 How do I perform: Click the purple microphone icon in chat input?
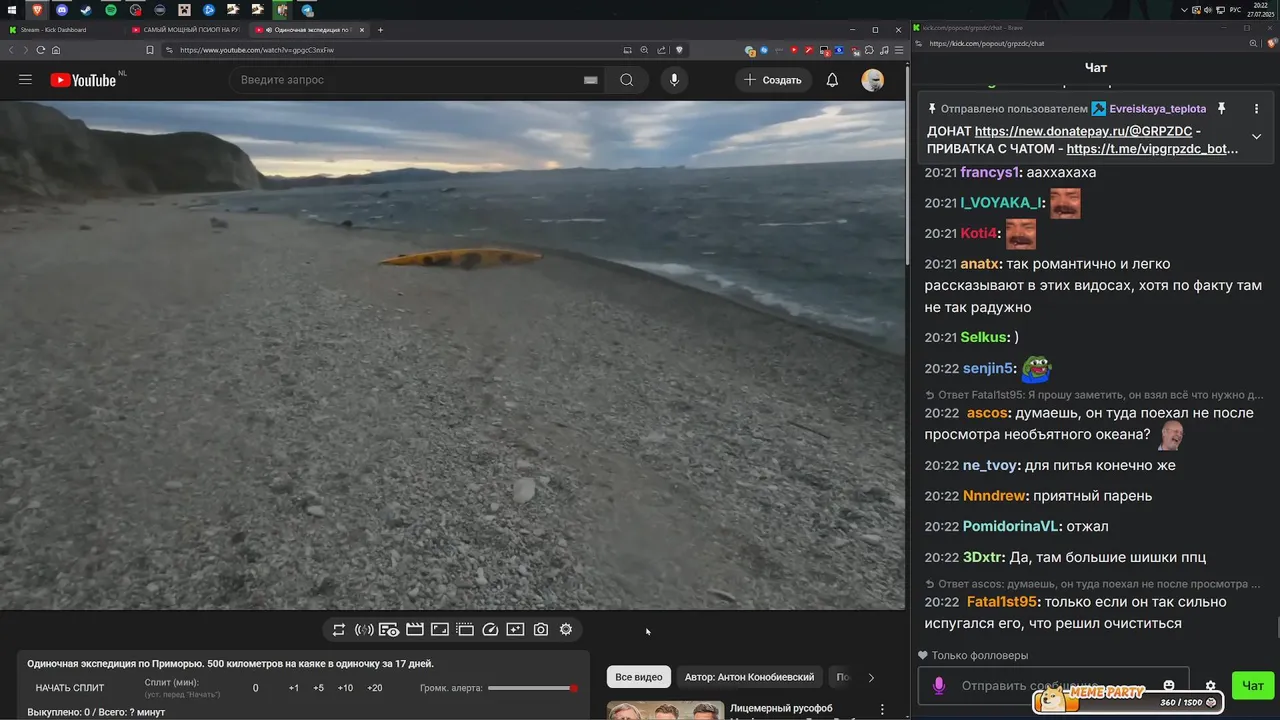[x=938, y=686]
